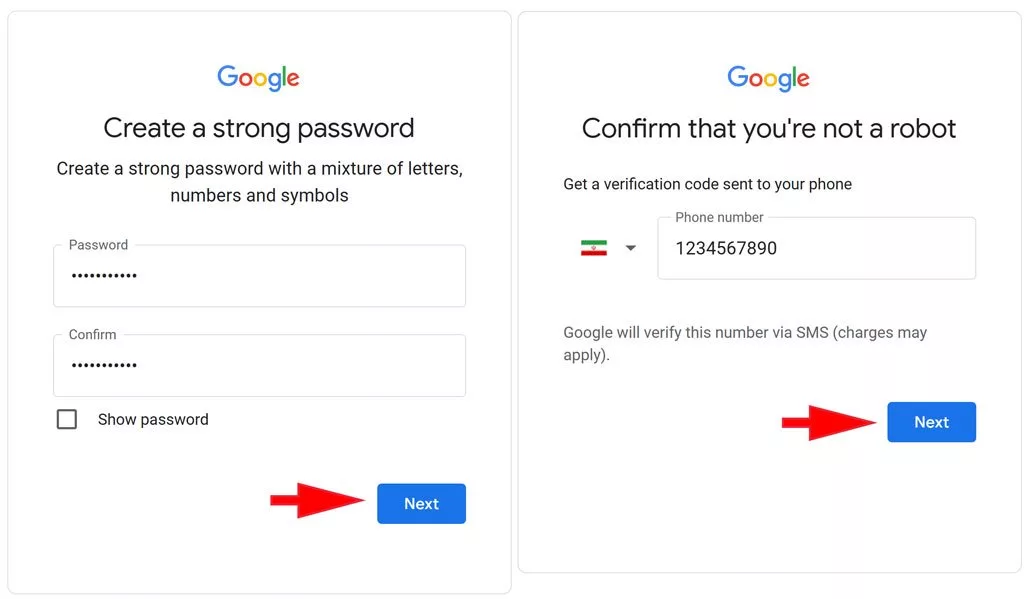1024x599 pixels.
Task: Select the Iran flag country icon
Action: [594, 248]
